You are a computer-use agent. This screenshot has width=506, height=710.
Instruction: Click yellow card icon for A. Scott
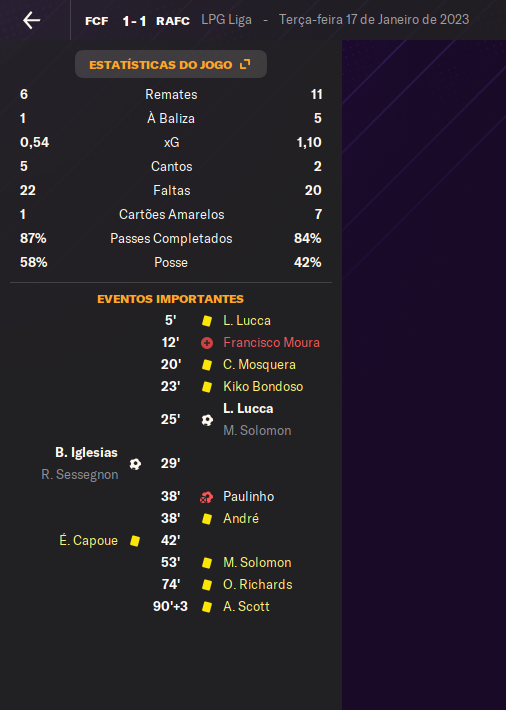click(x=207, y=607)
